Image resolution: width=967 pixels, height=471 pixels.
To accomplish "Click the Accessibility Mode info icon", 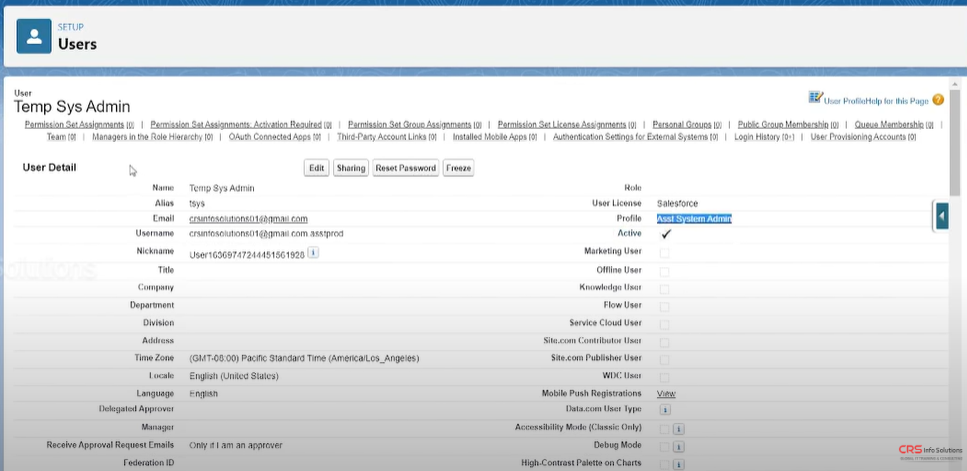I will [678, 428].
